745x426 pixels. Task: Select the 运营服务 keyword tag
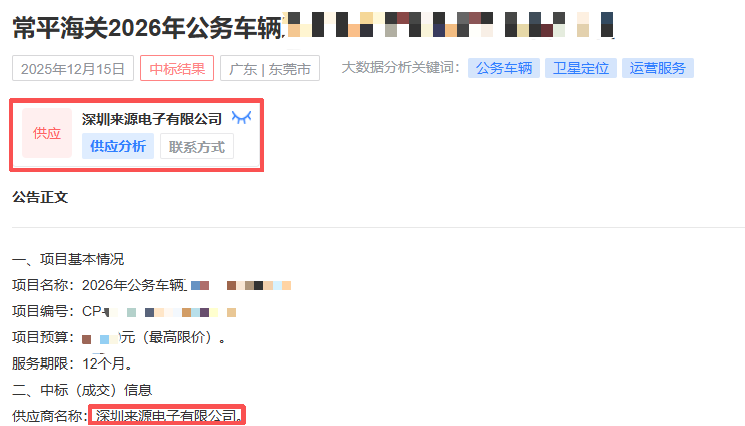[658, 68]
